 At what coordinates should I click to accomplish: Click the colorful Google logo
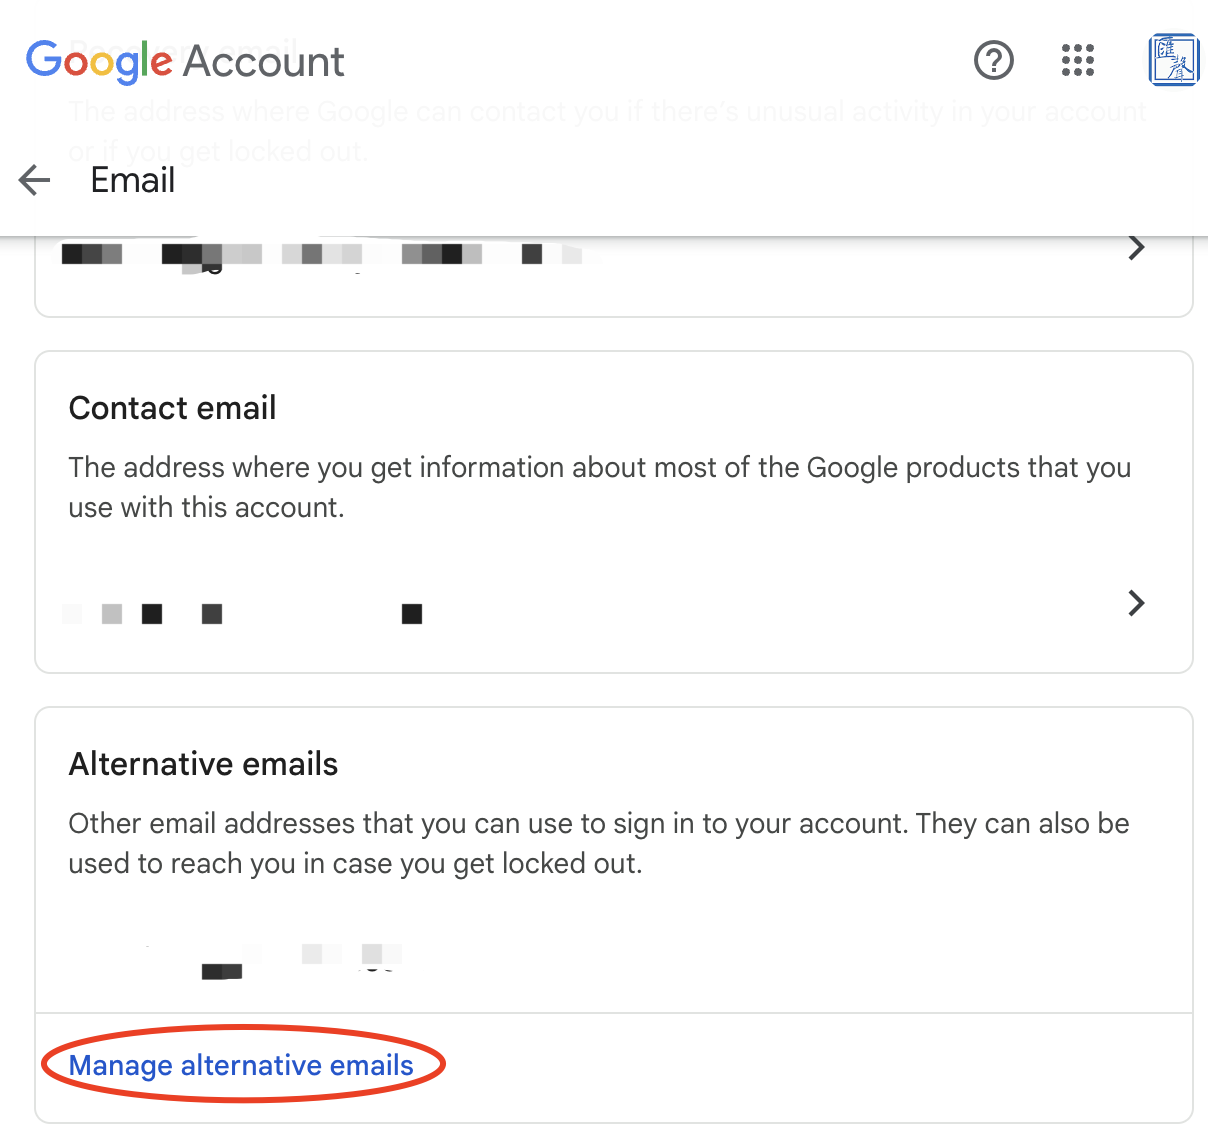[x=98, y=62]
